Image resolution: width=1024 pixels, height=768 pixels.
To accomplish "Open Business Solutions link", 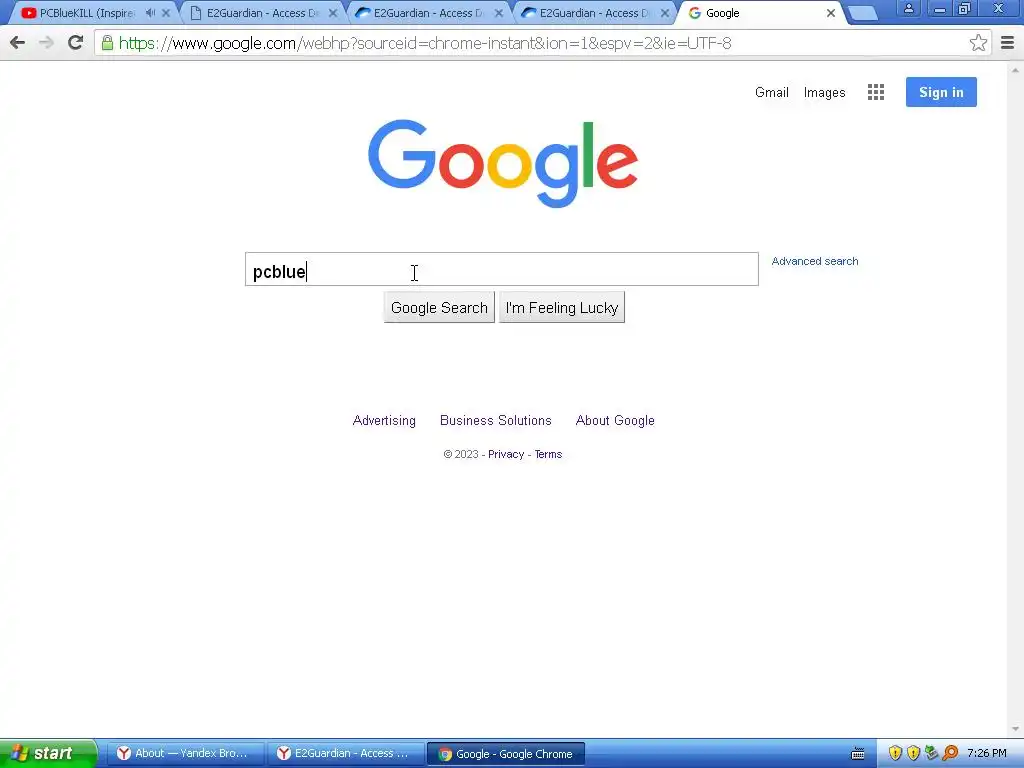I will coord(496,421).
